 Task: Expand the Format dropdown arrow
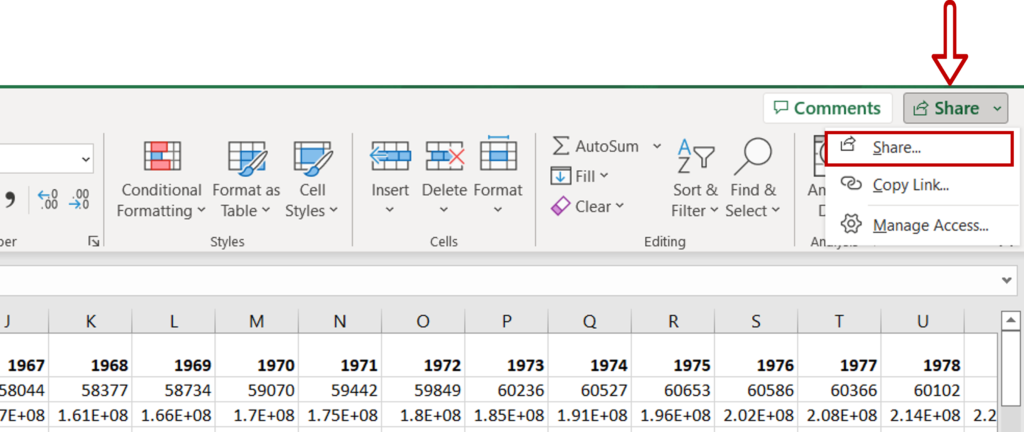(x=498, y=210)
